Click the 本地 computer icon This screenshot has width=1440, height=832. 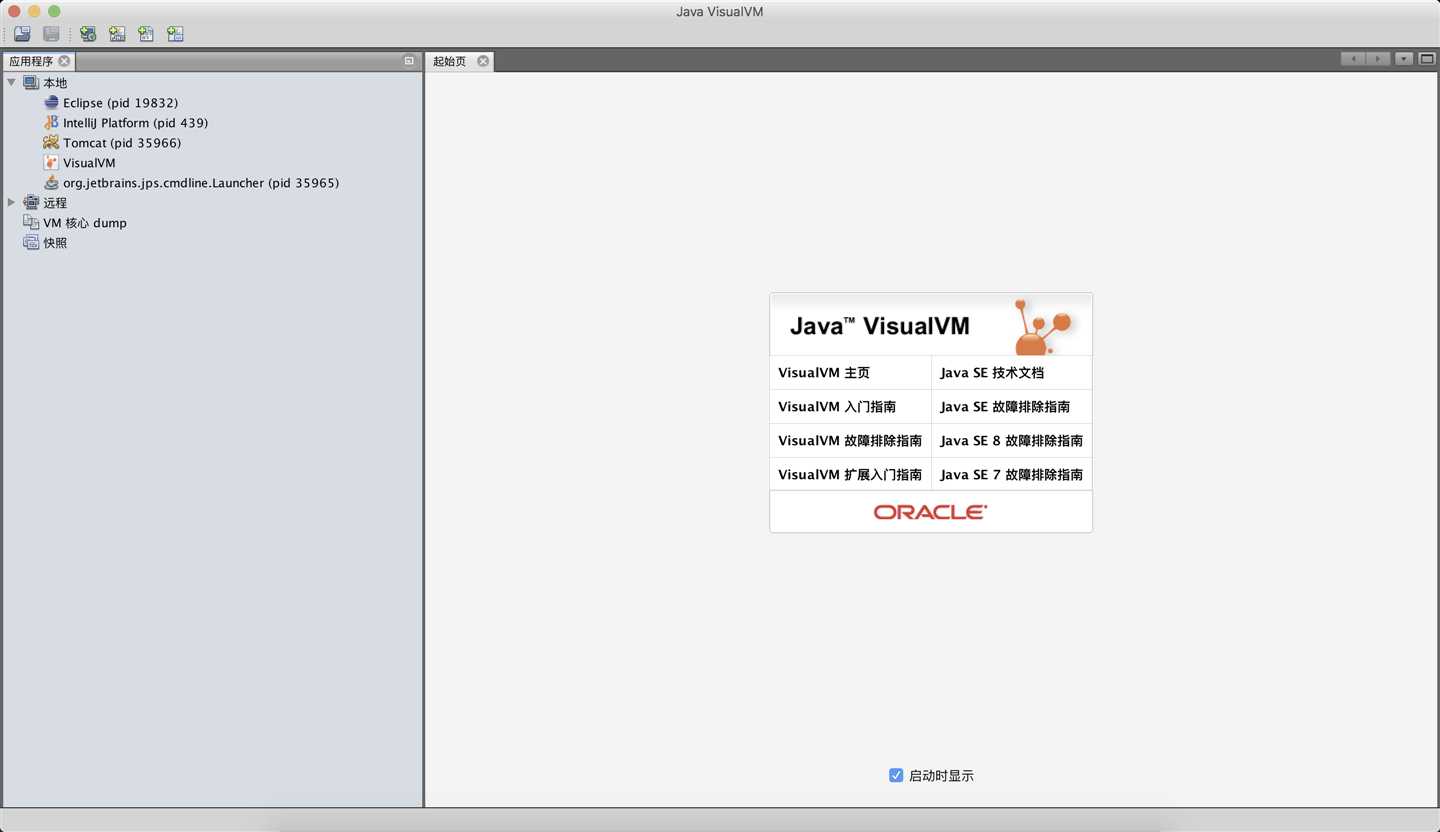point(31,83)
